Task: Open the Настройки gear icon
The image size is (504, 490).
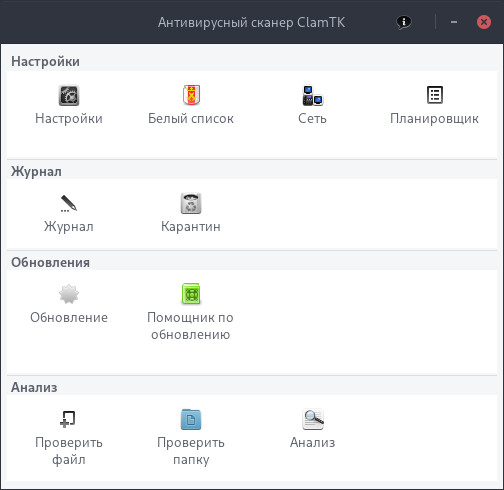Action: [69, 96]
